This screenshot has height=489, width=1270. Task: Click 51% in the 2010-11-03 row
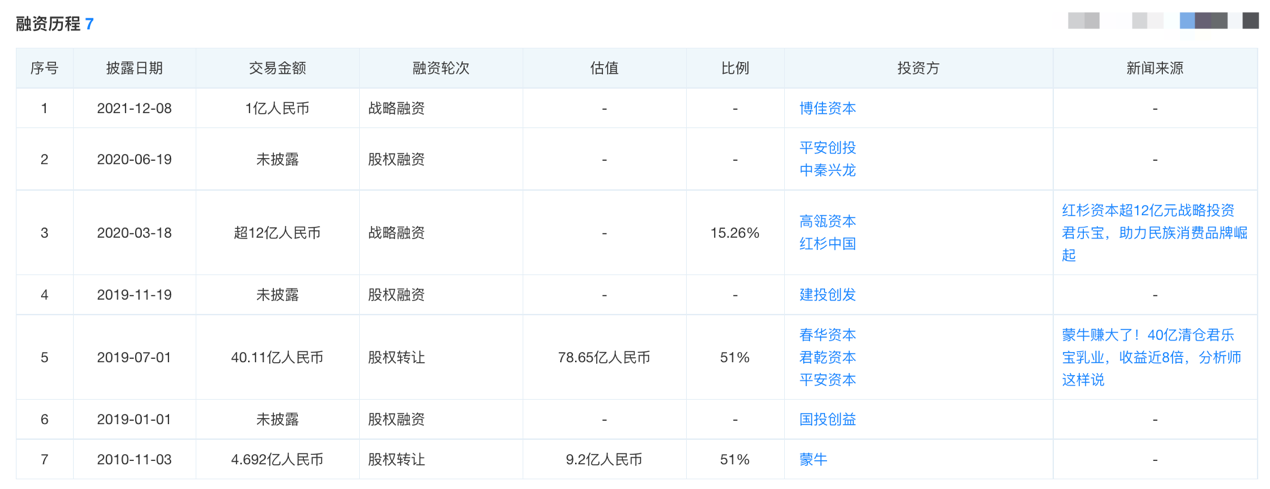(735, 460)
